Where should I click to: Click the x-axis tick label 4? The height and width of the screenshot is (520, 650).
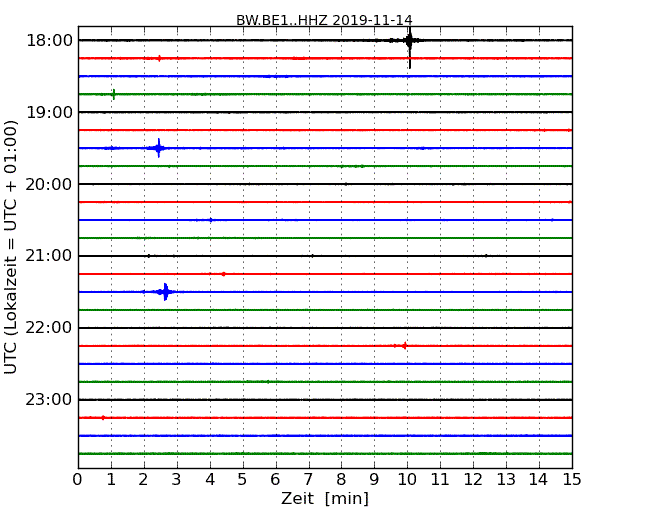click(210, 480)
